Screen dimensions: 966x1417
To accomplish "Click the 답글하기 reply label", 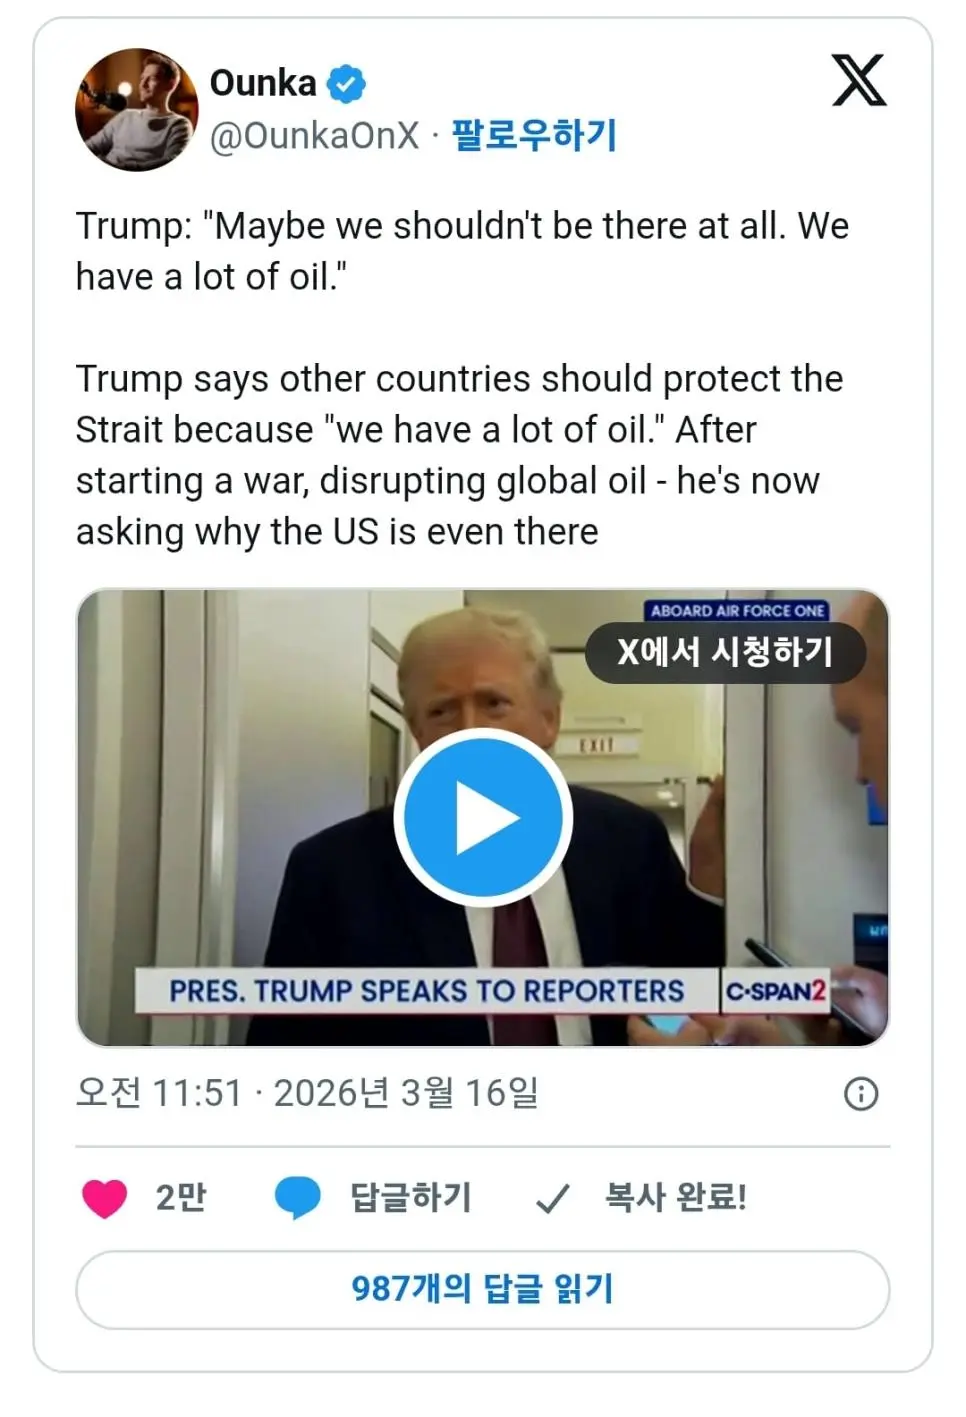I will (x=410, y=1198).
